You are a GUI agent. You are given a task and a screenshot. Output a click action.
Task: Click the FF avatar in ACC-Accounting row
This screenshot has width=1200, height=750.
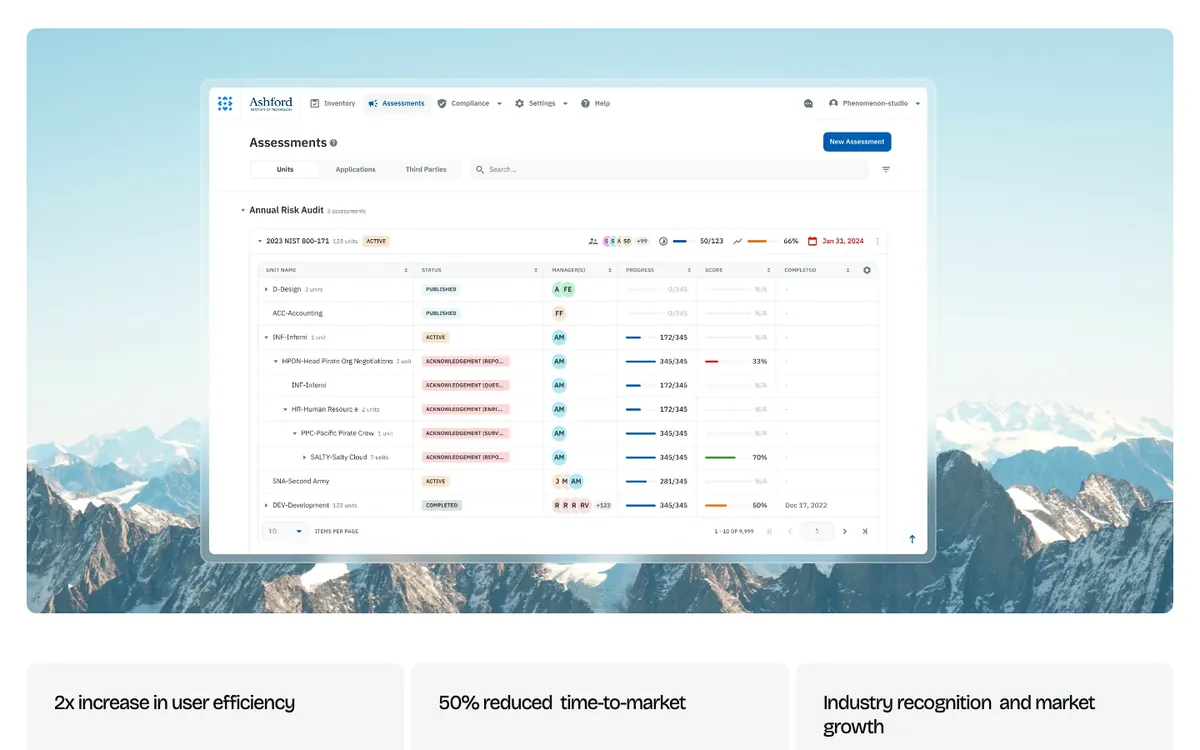tap(559, 313)
